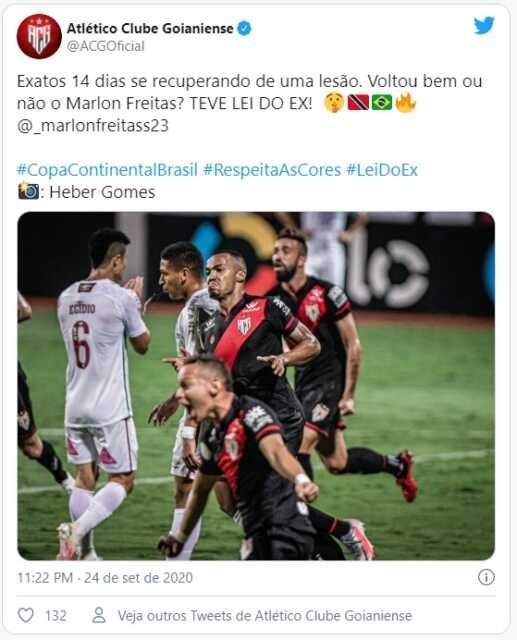
Task: Click the surprised face emoji
Action: pyautogui.click(x=334, y=102)
